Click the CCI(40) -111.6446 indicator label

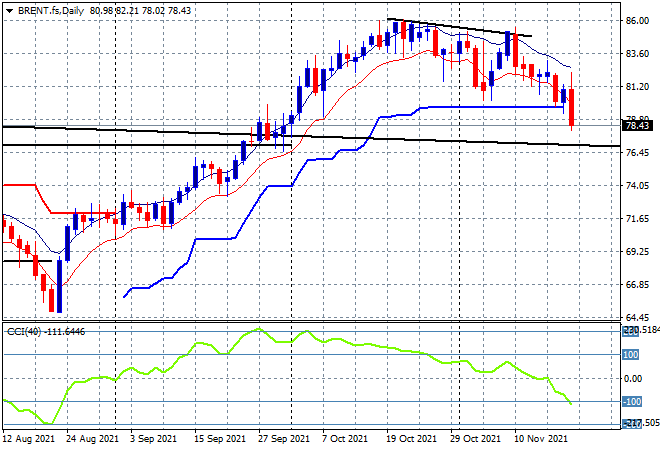tap(46, 332)
